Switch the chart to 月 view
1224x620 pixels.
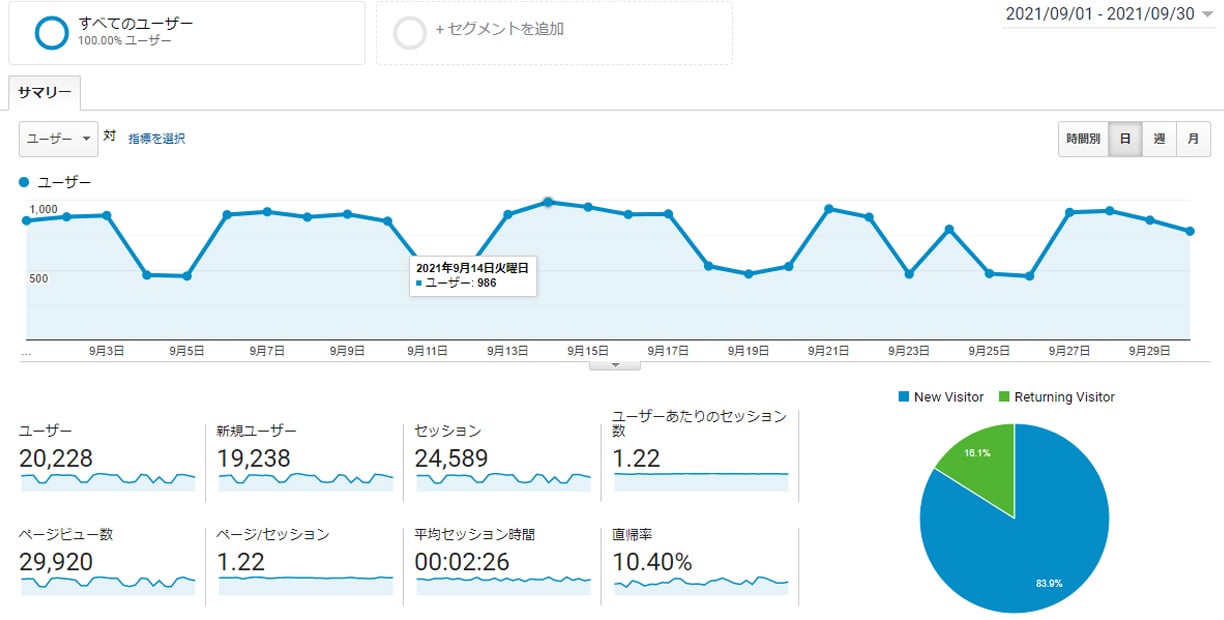point(1193,139)
